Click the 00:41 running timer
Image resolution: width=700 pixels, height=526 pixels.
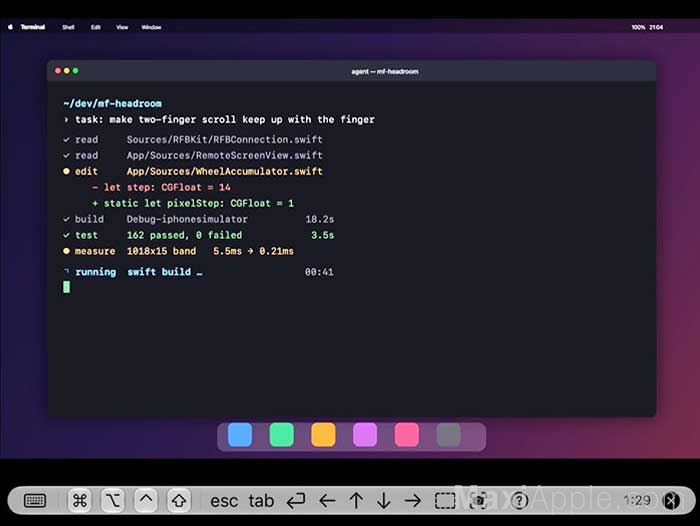(x=319, y=272)
